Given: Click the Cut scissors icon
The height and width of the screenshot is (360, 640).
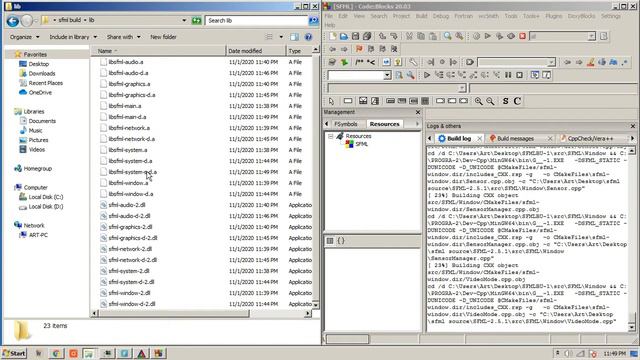Looking at the screenshot, I should [409, 36].
